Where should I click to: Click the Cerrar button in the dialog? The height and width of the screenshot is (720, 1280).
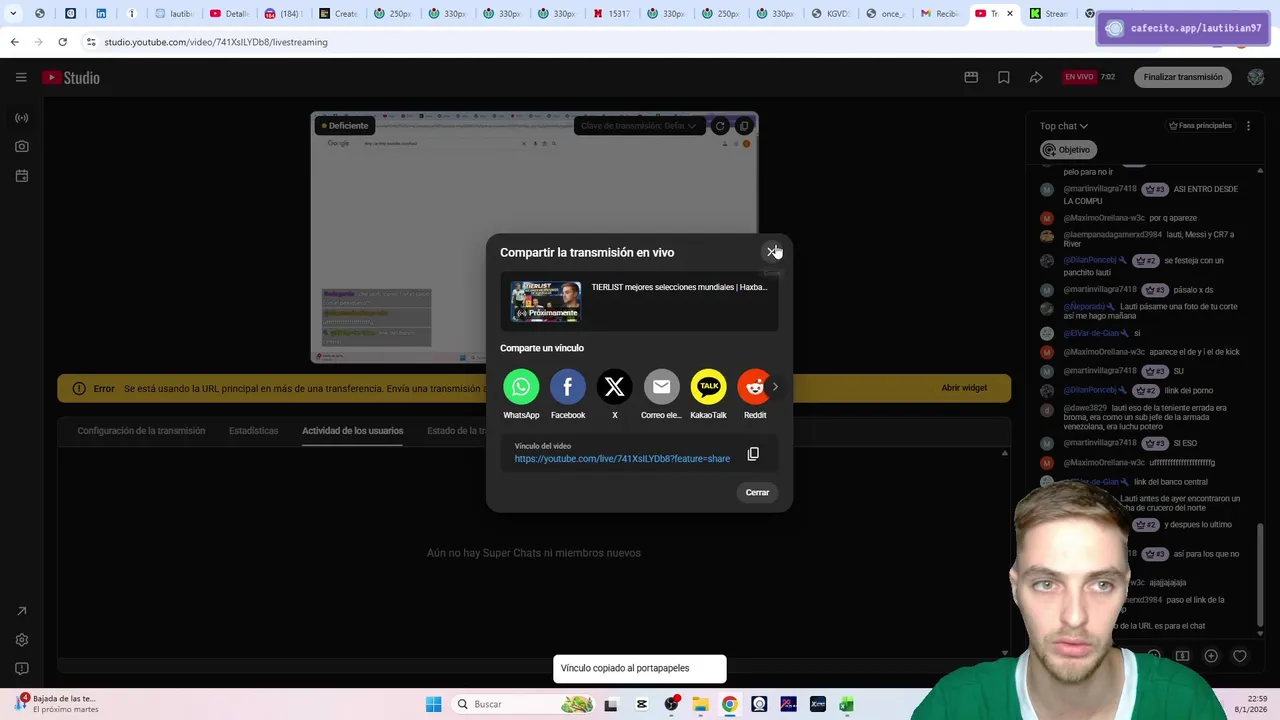click(757, 492)
